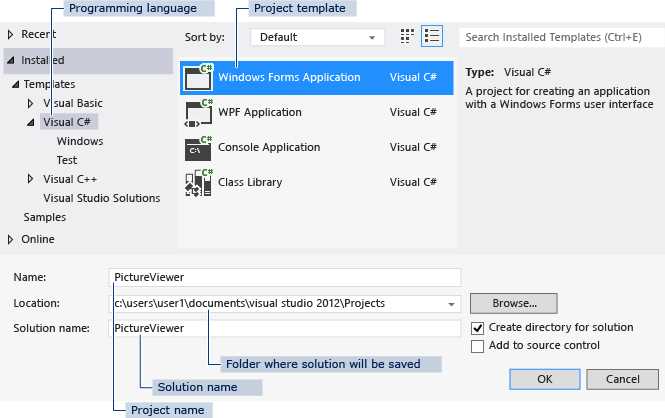Switch to small icons grid view
This screenshot has width=665, height=418.
[x=407, y=37]
